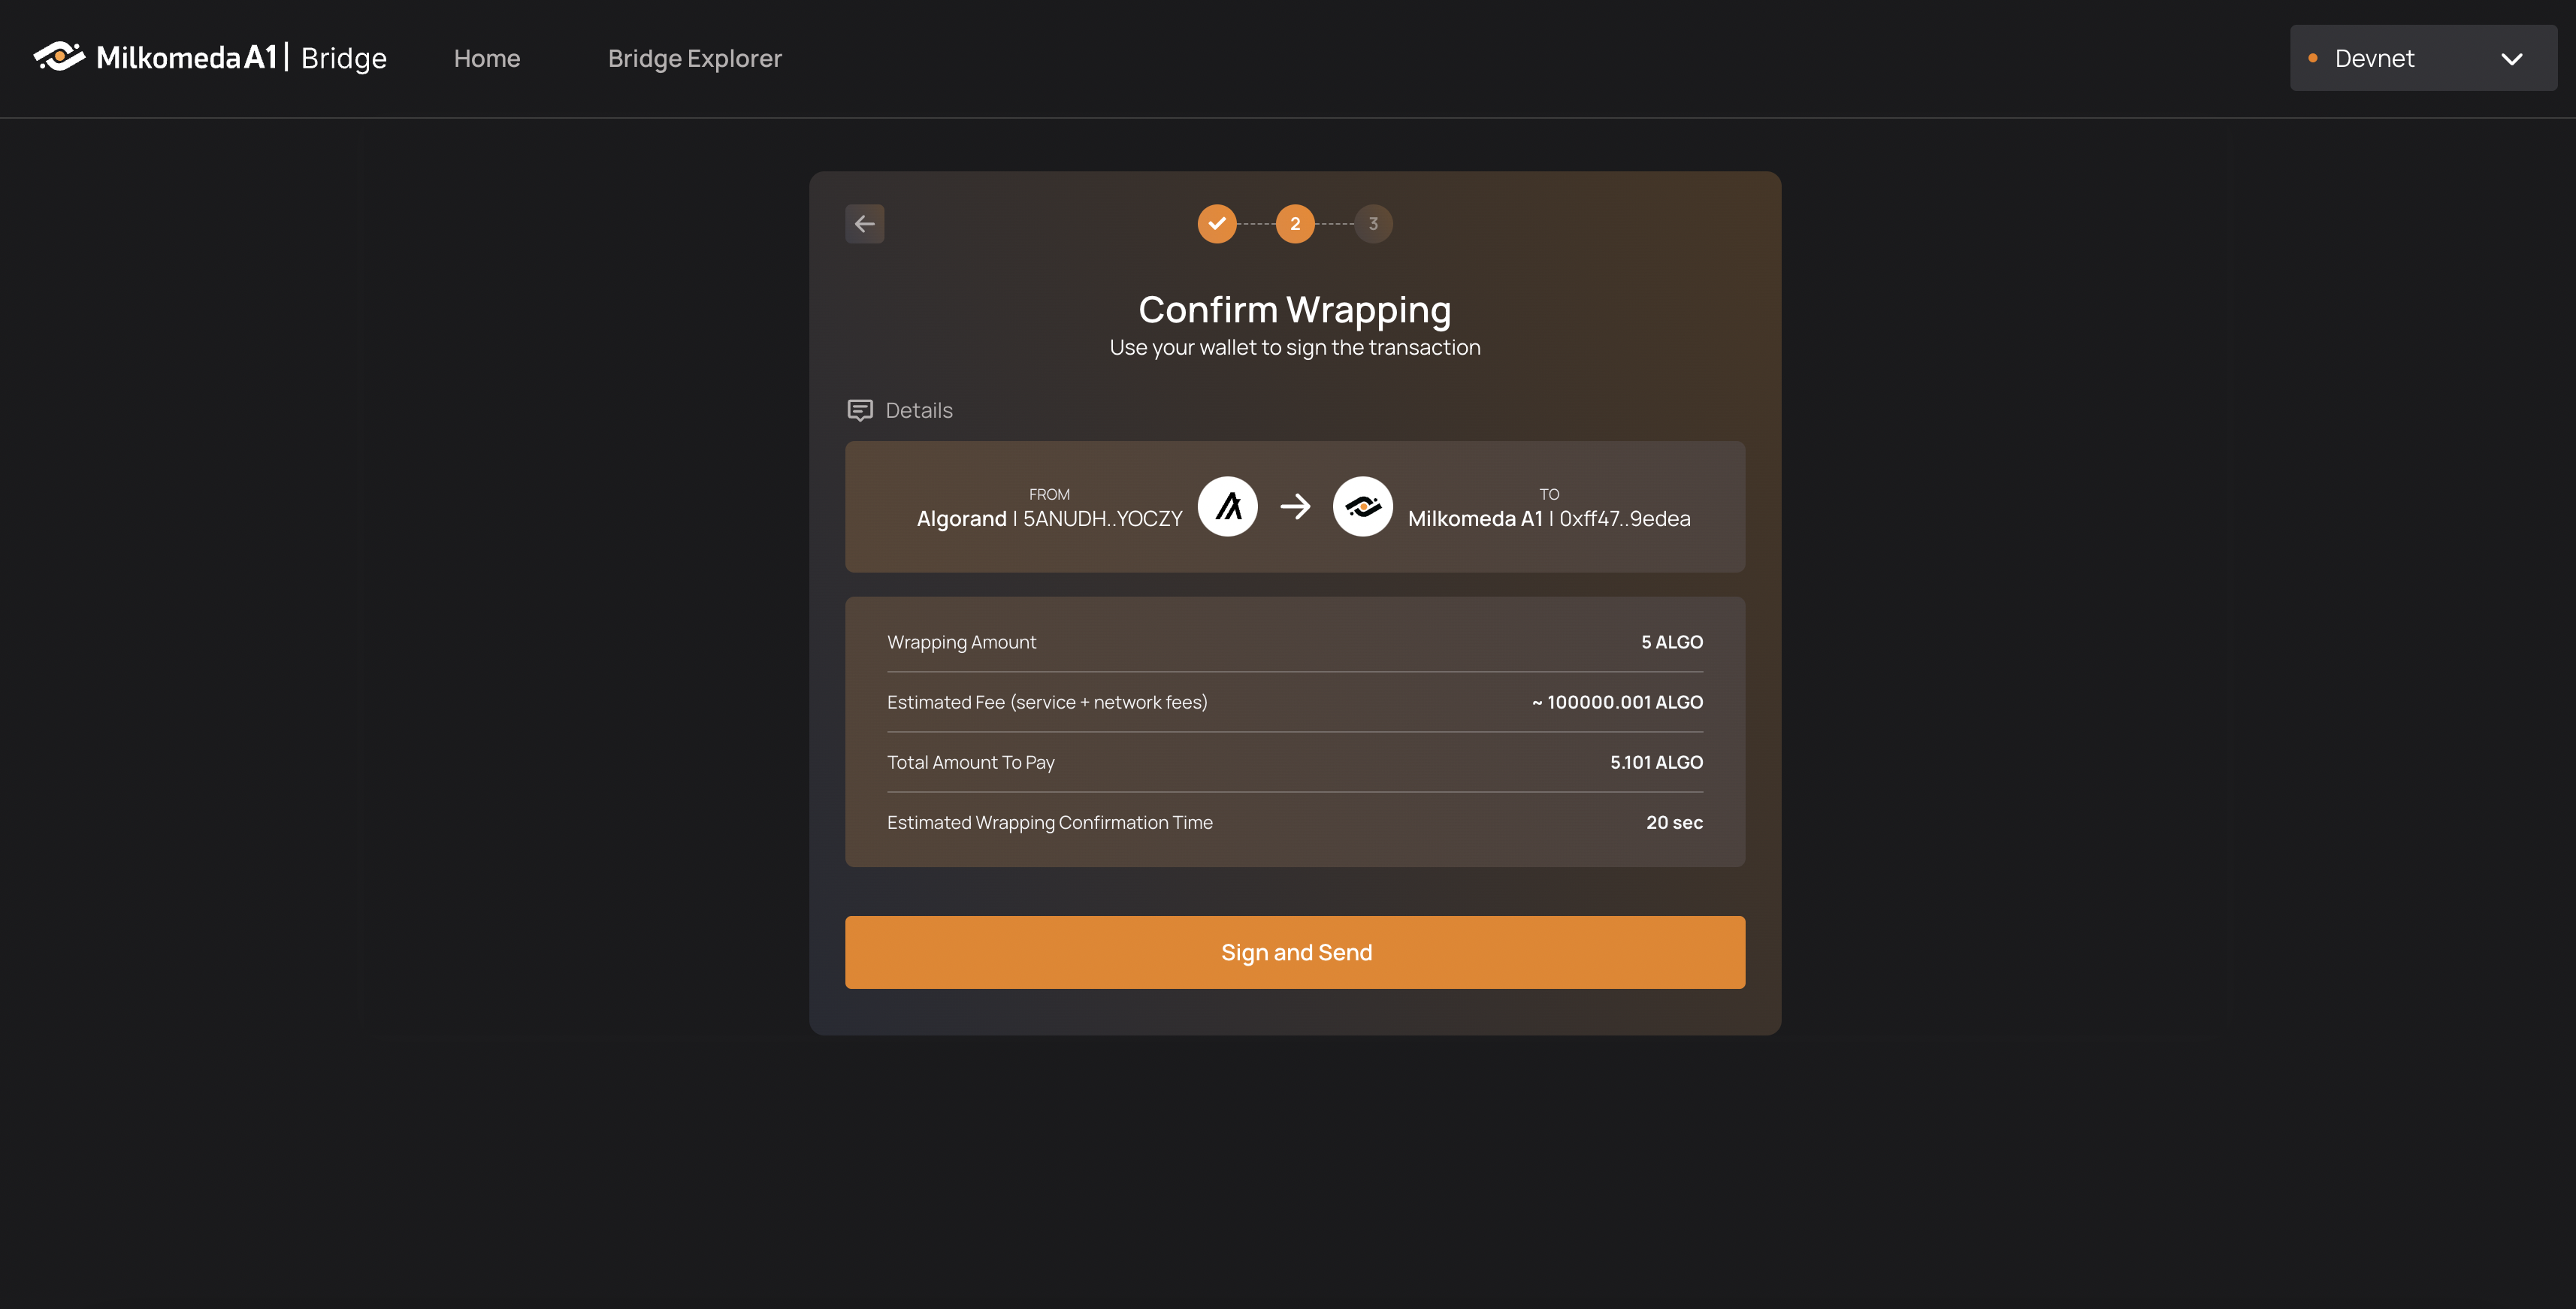
Task: Click the Estimated Fee label
Action: [1047, 703]
